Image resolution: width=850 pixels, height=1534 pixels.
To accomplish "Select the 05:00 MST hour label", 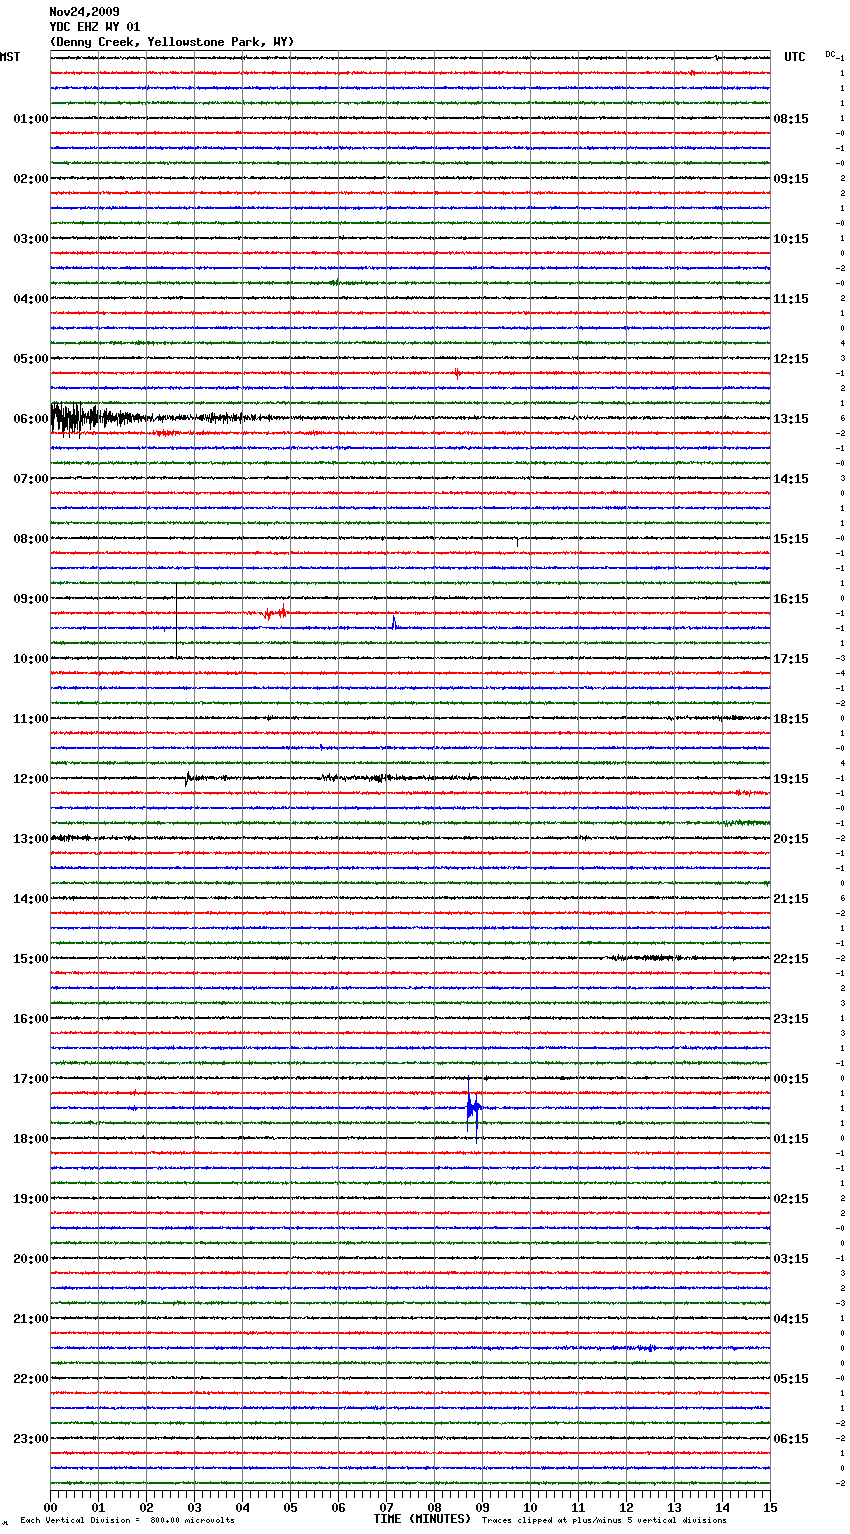I will (x=31, y=359).
